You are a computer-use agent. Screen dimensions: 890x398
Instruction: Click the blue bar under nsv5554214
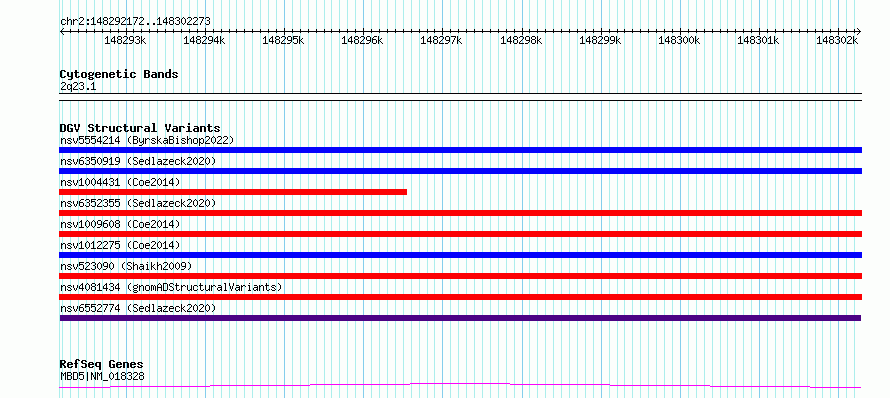[460, 150]
